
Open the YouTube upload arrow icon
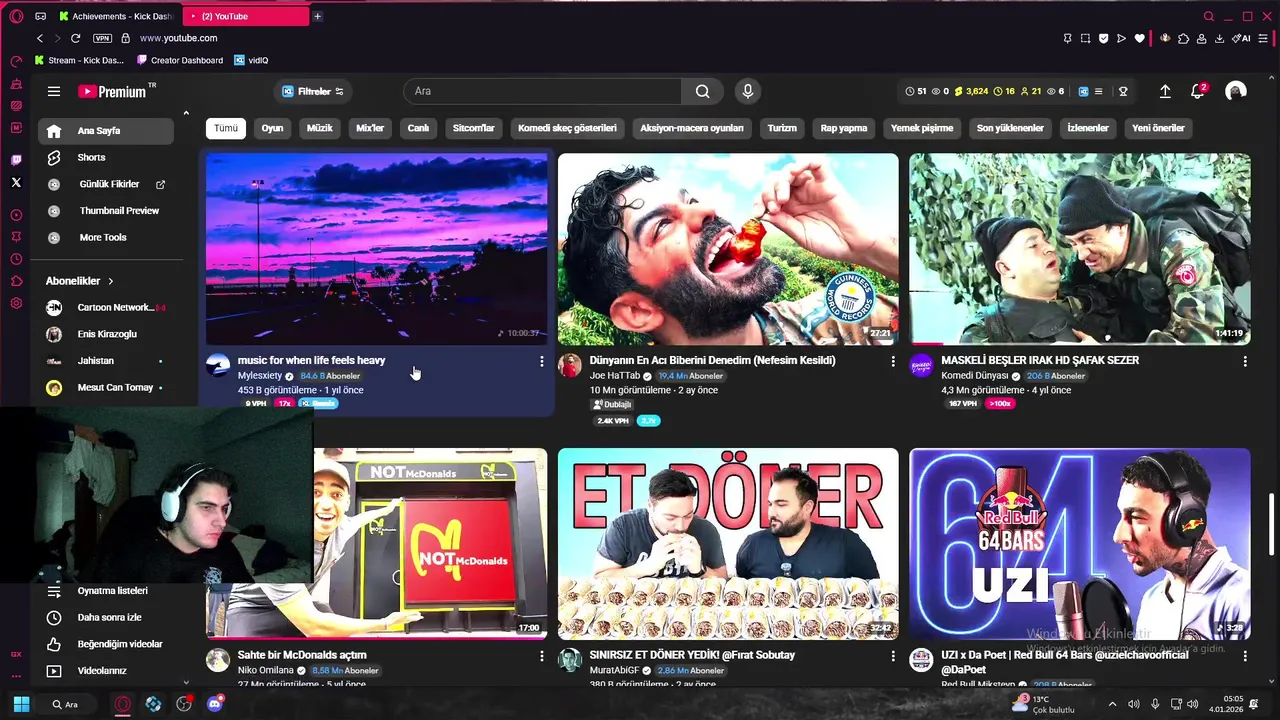pos(1165,91)
